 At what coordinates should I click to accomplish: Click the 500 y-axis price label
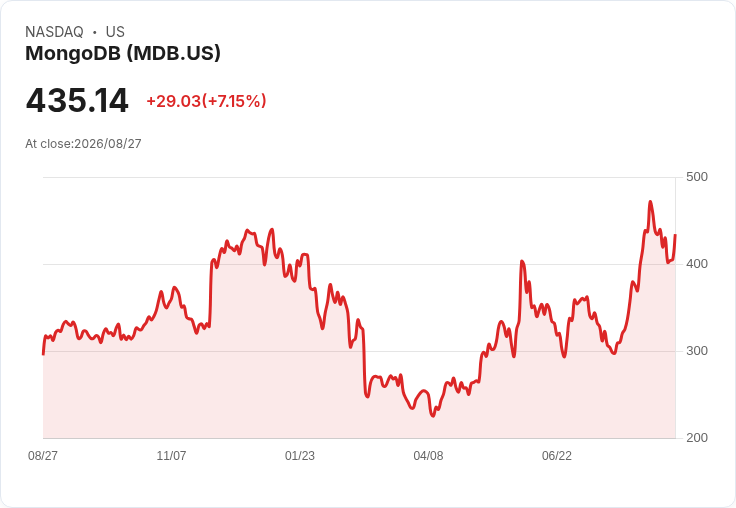click(697, 177)
